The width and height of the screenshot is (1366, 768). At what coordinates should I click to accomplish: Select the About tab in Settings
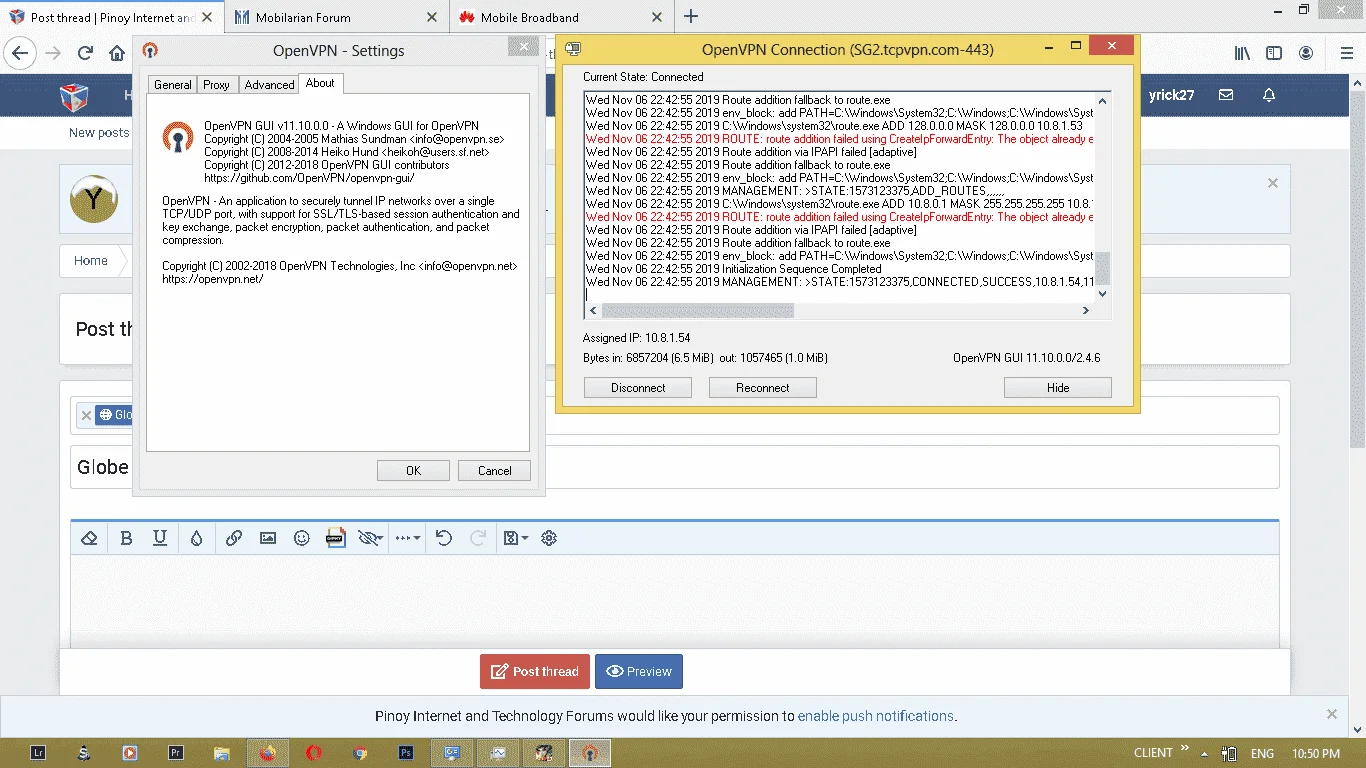pos(320,83)
